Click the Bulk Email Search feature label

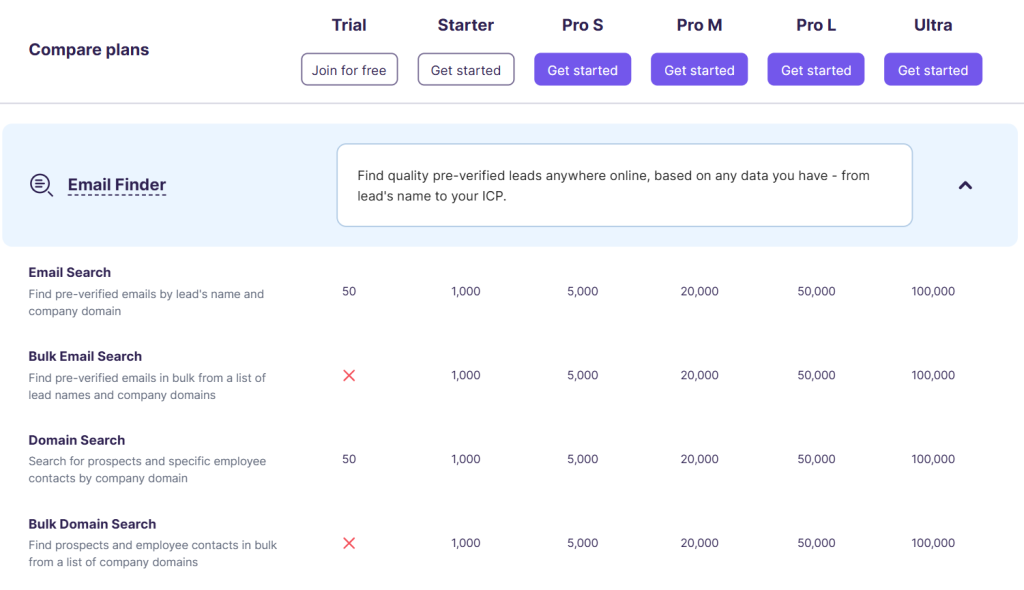[x=85, y=356]
